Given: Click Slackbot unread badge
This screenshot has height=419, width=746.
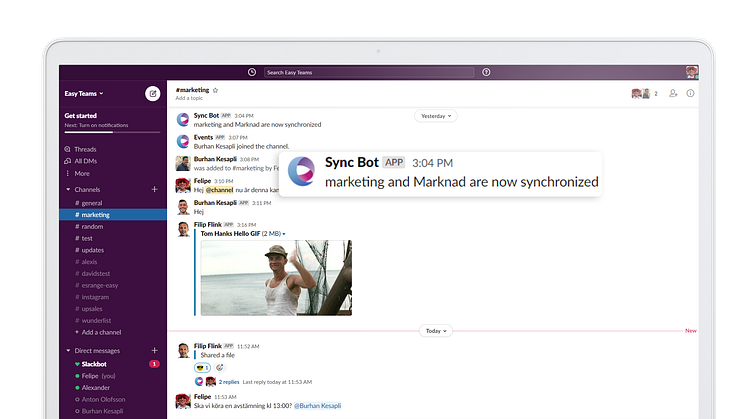Looking at the screenshot, I should pos(154,364).
